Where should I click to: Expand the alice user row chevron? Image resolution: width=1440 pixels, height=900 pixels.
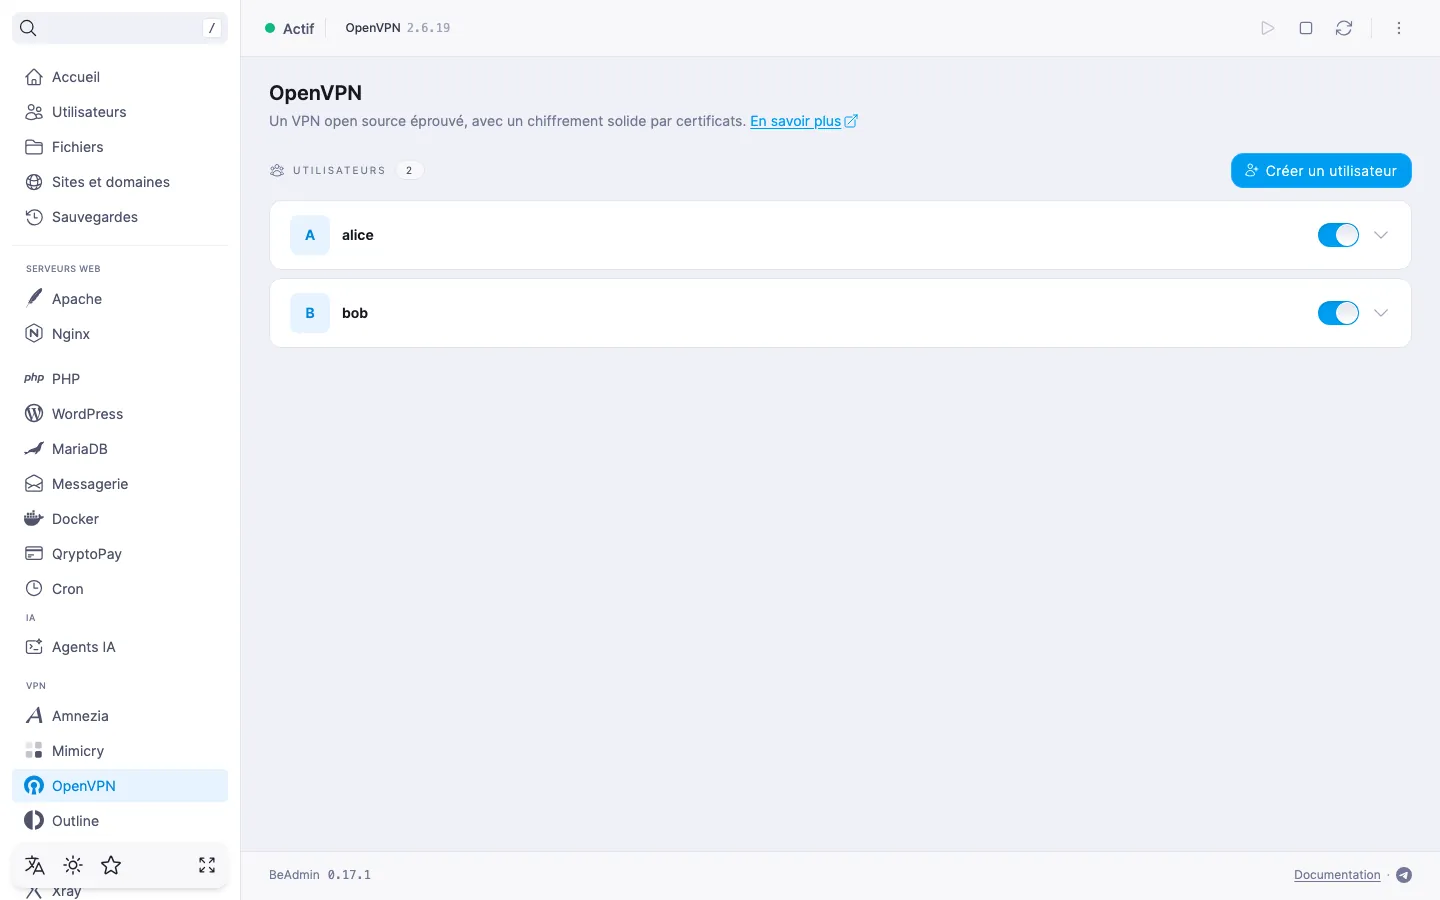pyautogui.click(x=1381, y=235)
